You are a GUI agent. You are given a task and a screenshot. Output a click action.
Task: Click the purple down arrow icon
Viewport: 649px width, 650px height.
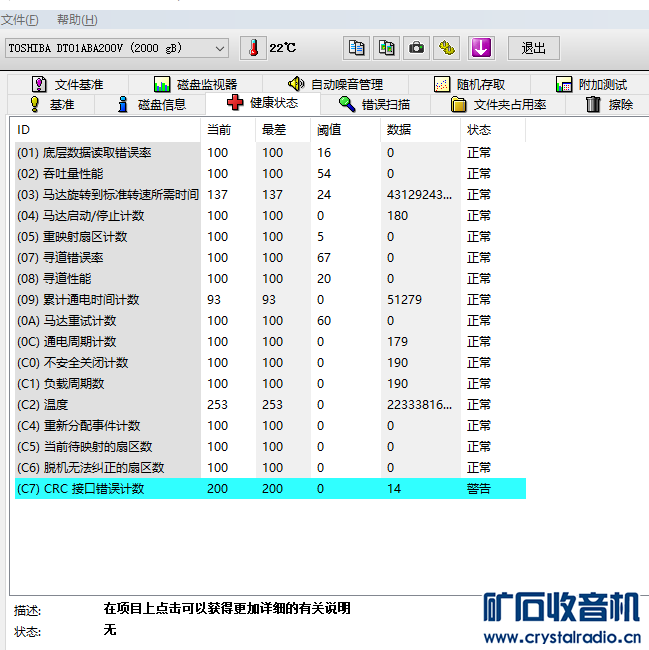click(x=481, y=48)
